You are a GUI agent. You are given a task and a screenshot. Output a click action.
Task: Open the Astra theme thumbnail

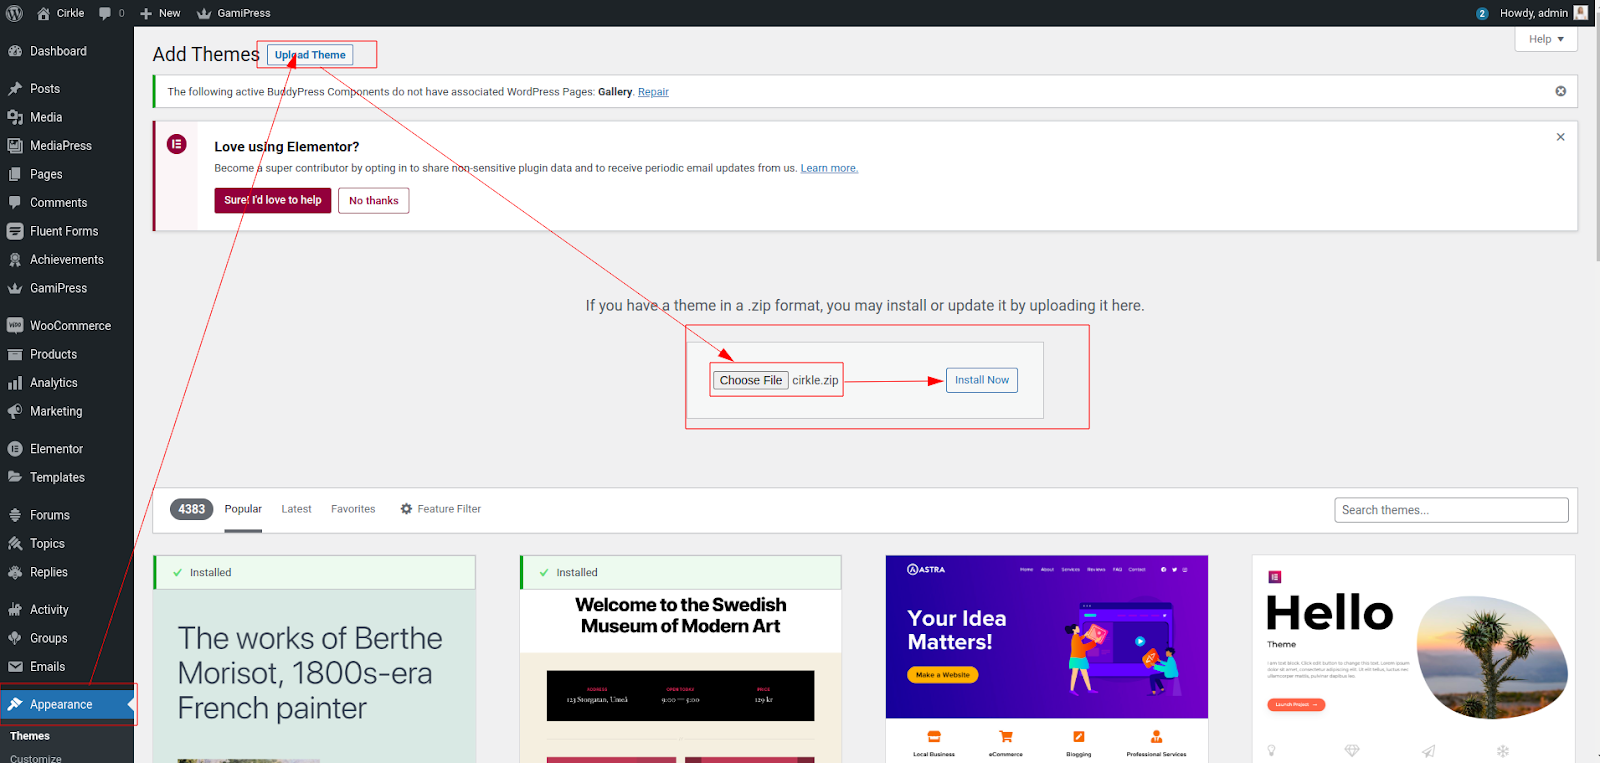pyautogui.click(x=1047, y=660)
